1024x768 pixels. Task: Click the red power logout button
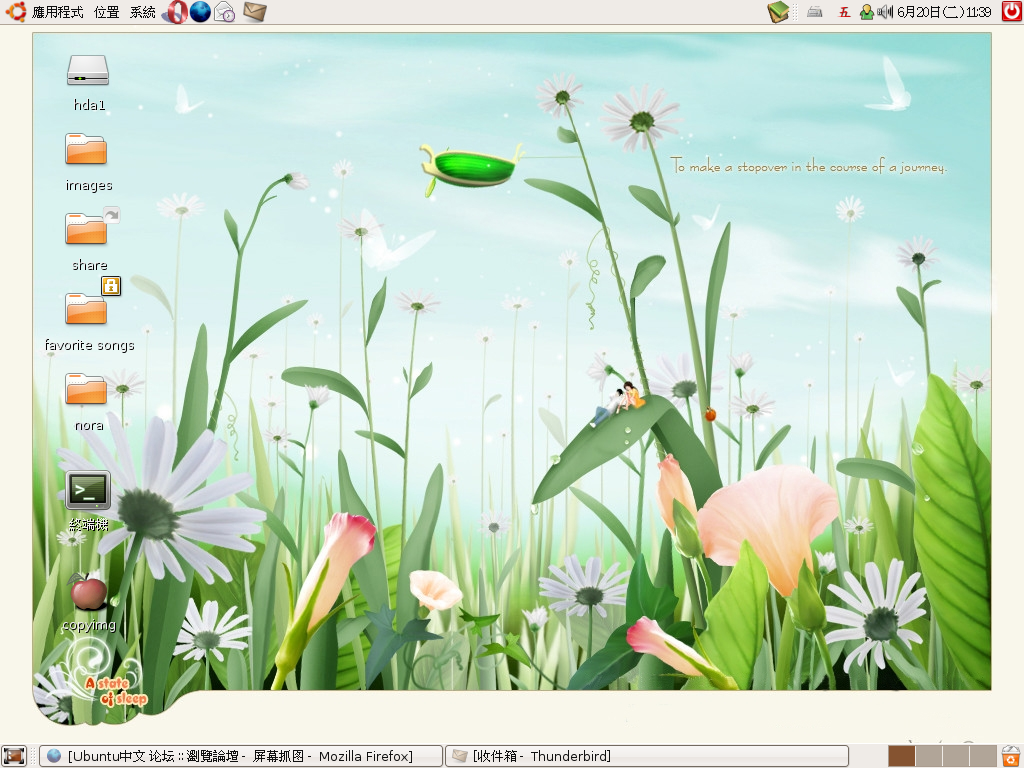(1012, 12)
